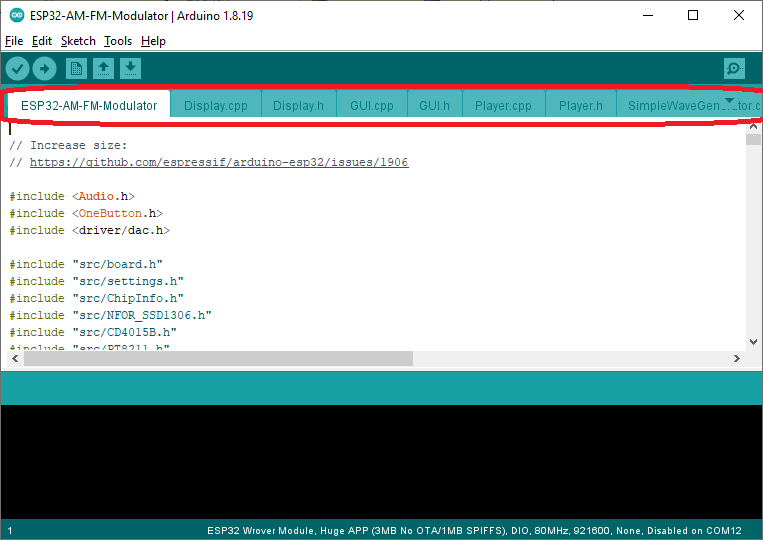The image size is (763, 540).
Task: Close the Arduino window
Action: 739,16
